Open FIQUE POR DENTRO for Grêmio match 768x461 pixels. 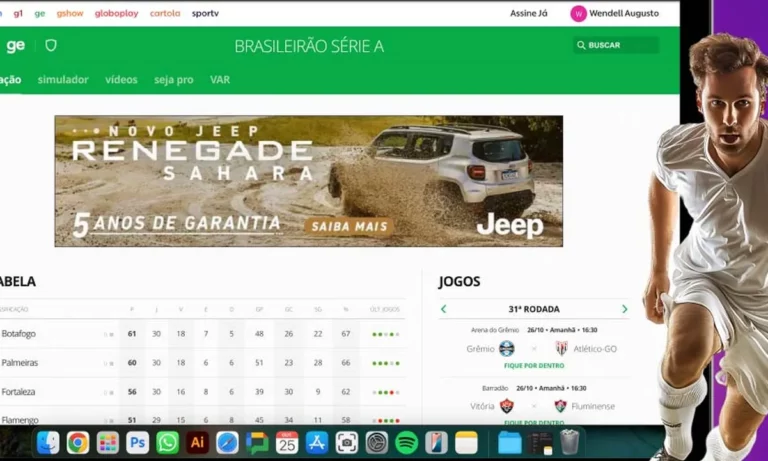[534, 366]
